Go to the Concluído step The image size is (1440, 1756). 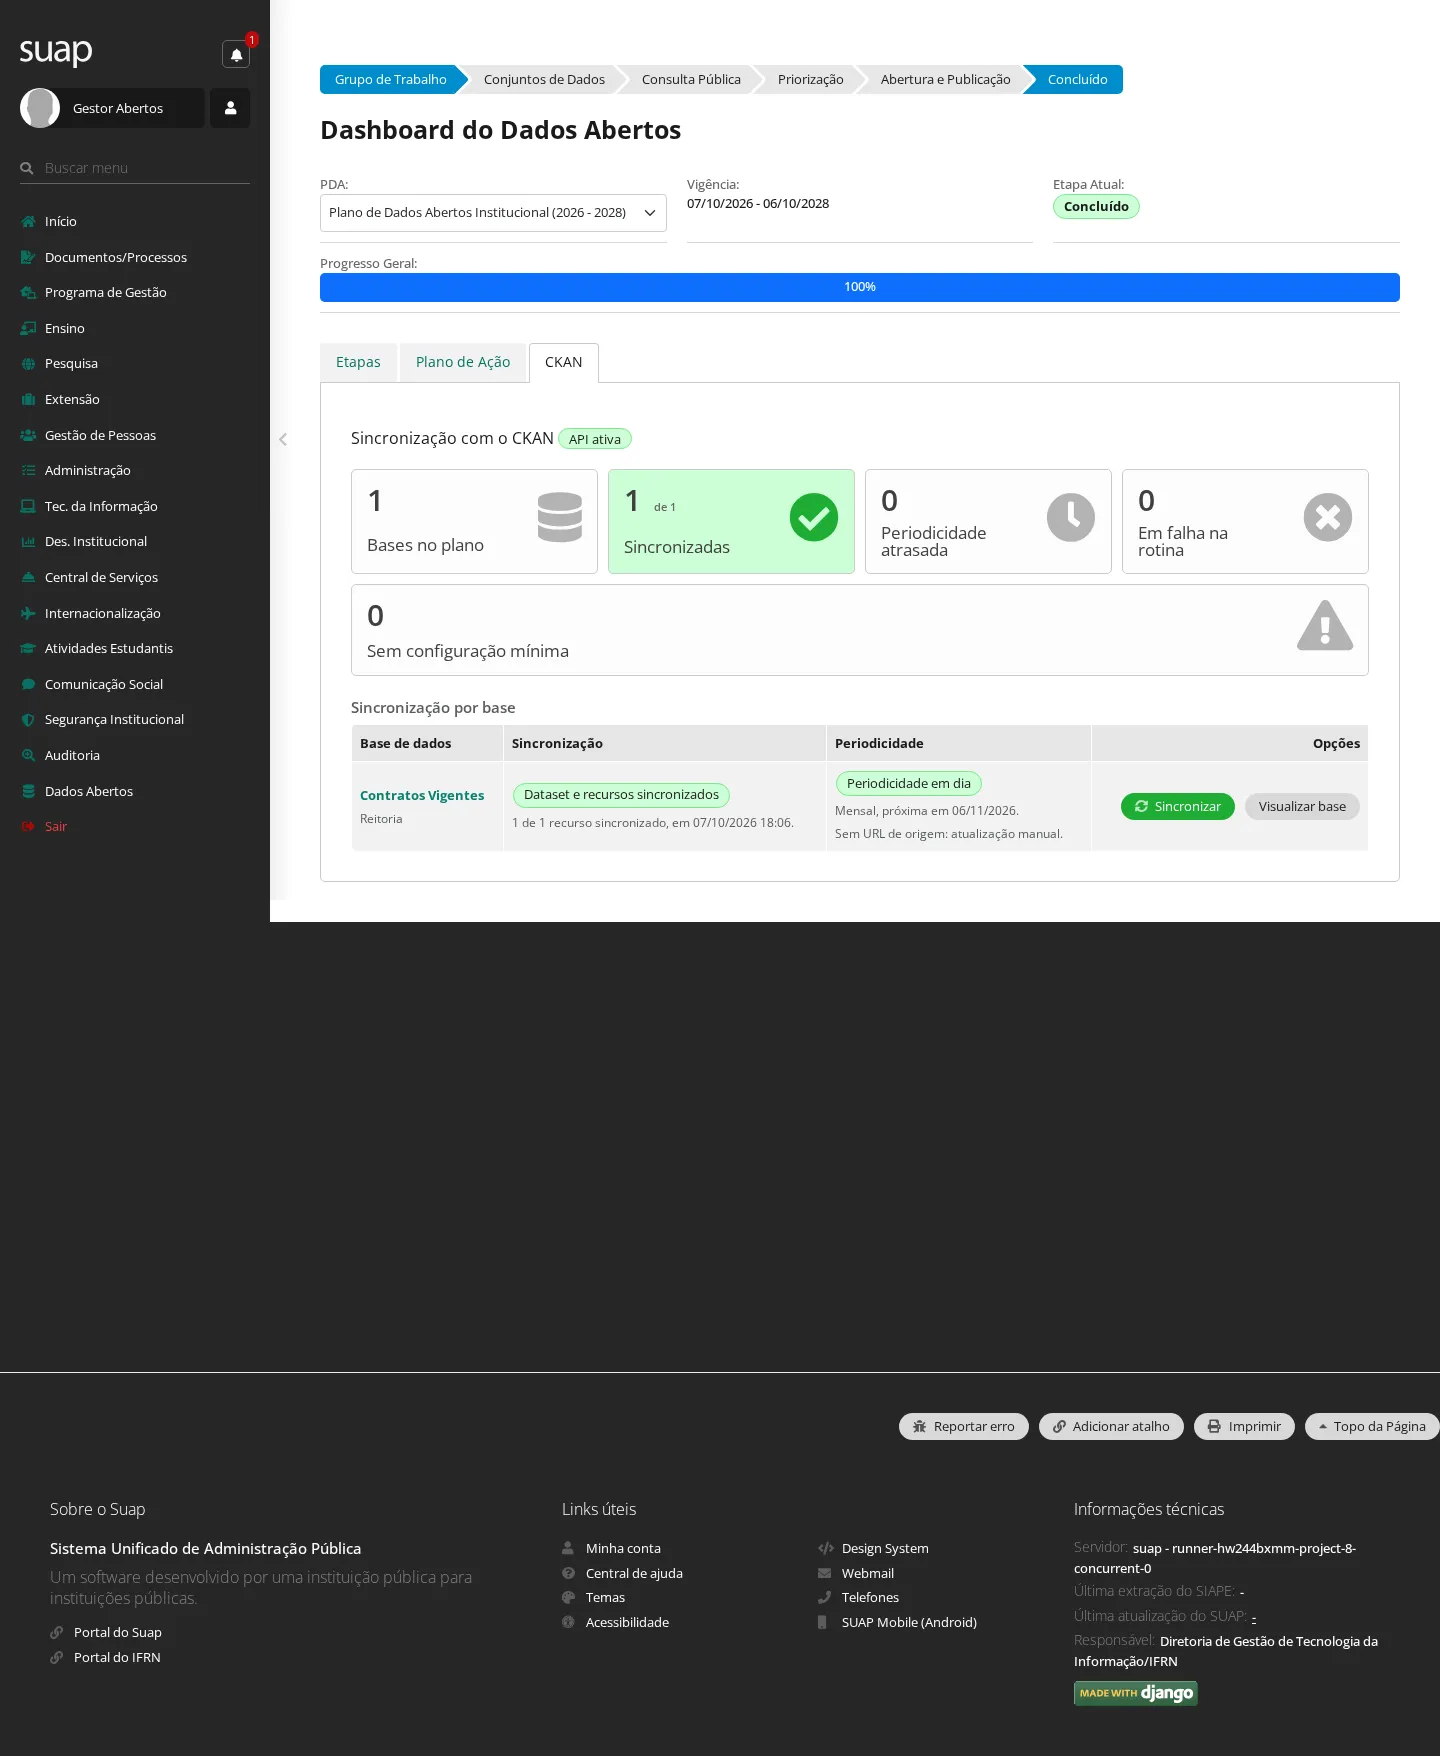1077,79
